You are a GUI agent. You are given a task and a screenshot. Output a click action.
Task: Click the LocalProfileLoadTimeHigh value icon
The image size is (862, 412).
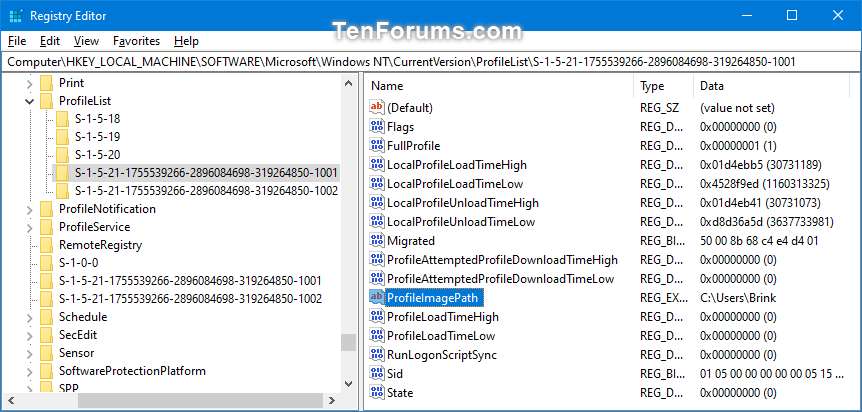click(x=377, y=164)
